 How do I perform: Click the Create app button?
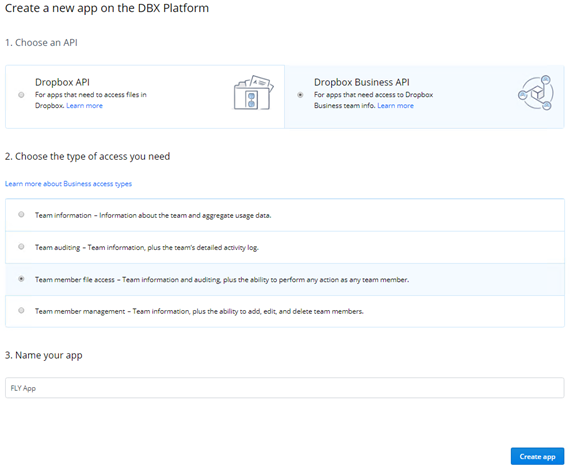click(537, 456)
